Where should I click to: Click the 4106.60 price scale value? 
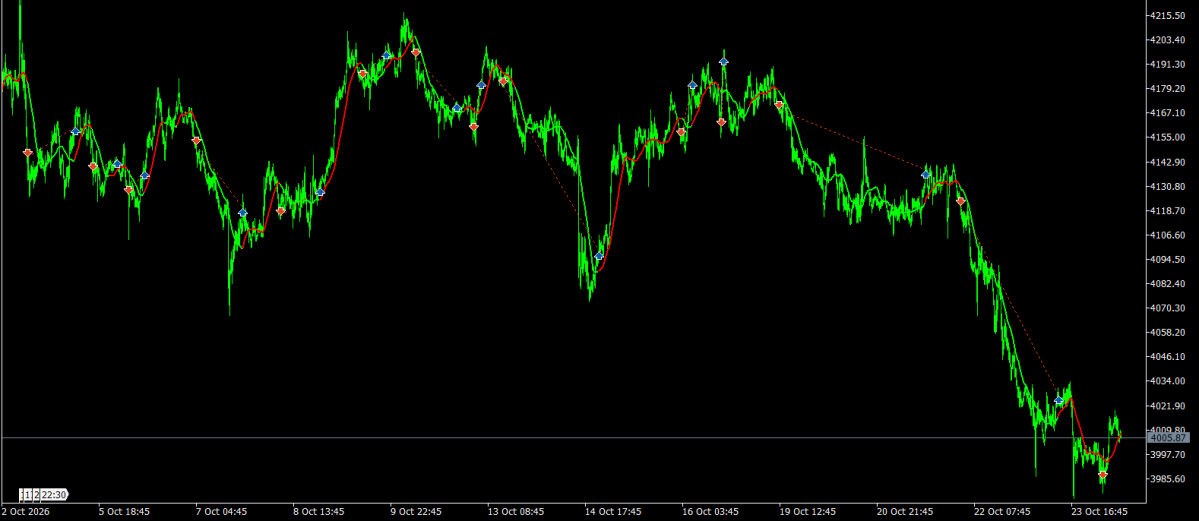[x=1168, y=236]
